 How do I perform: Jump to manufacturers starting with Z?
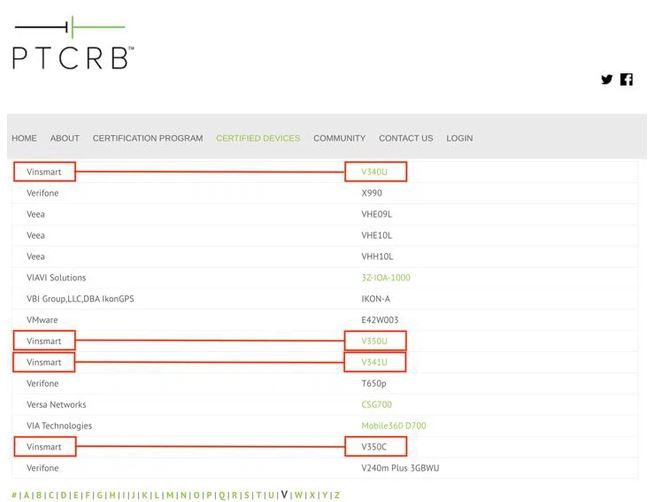pyautogui.click(x=337, y=495)
